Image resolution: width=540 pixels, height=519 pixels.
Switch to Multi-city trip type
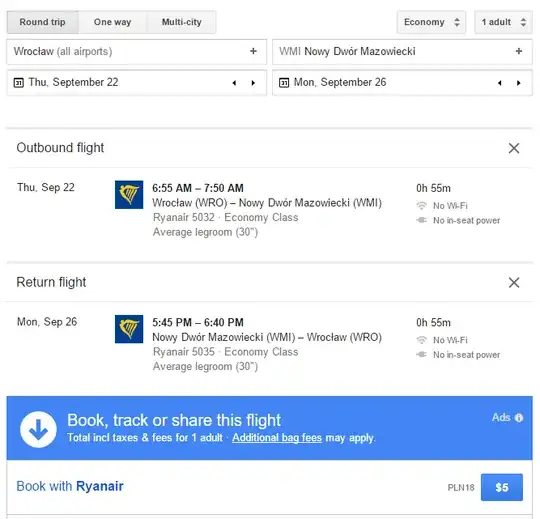point(181,22)
